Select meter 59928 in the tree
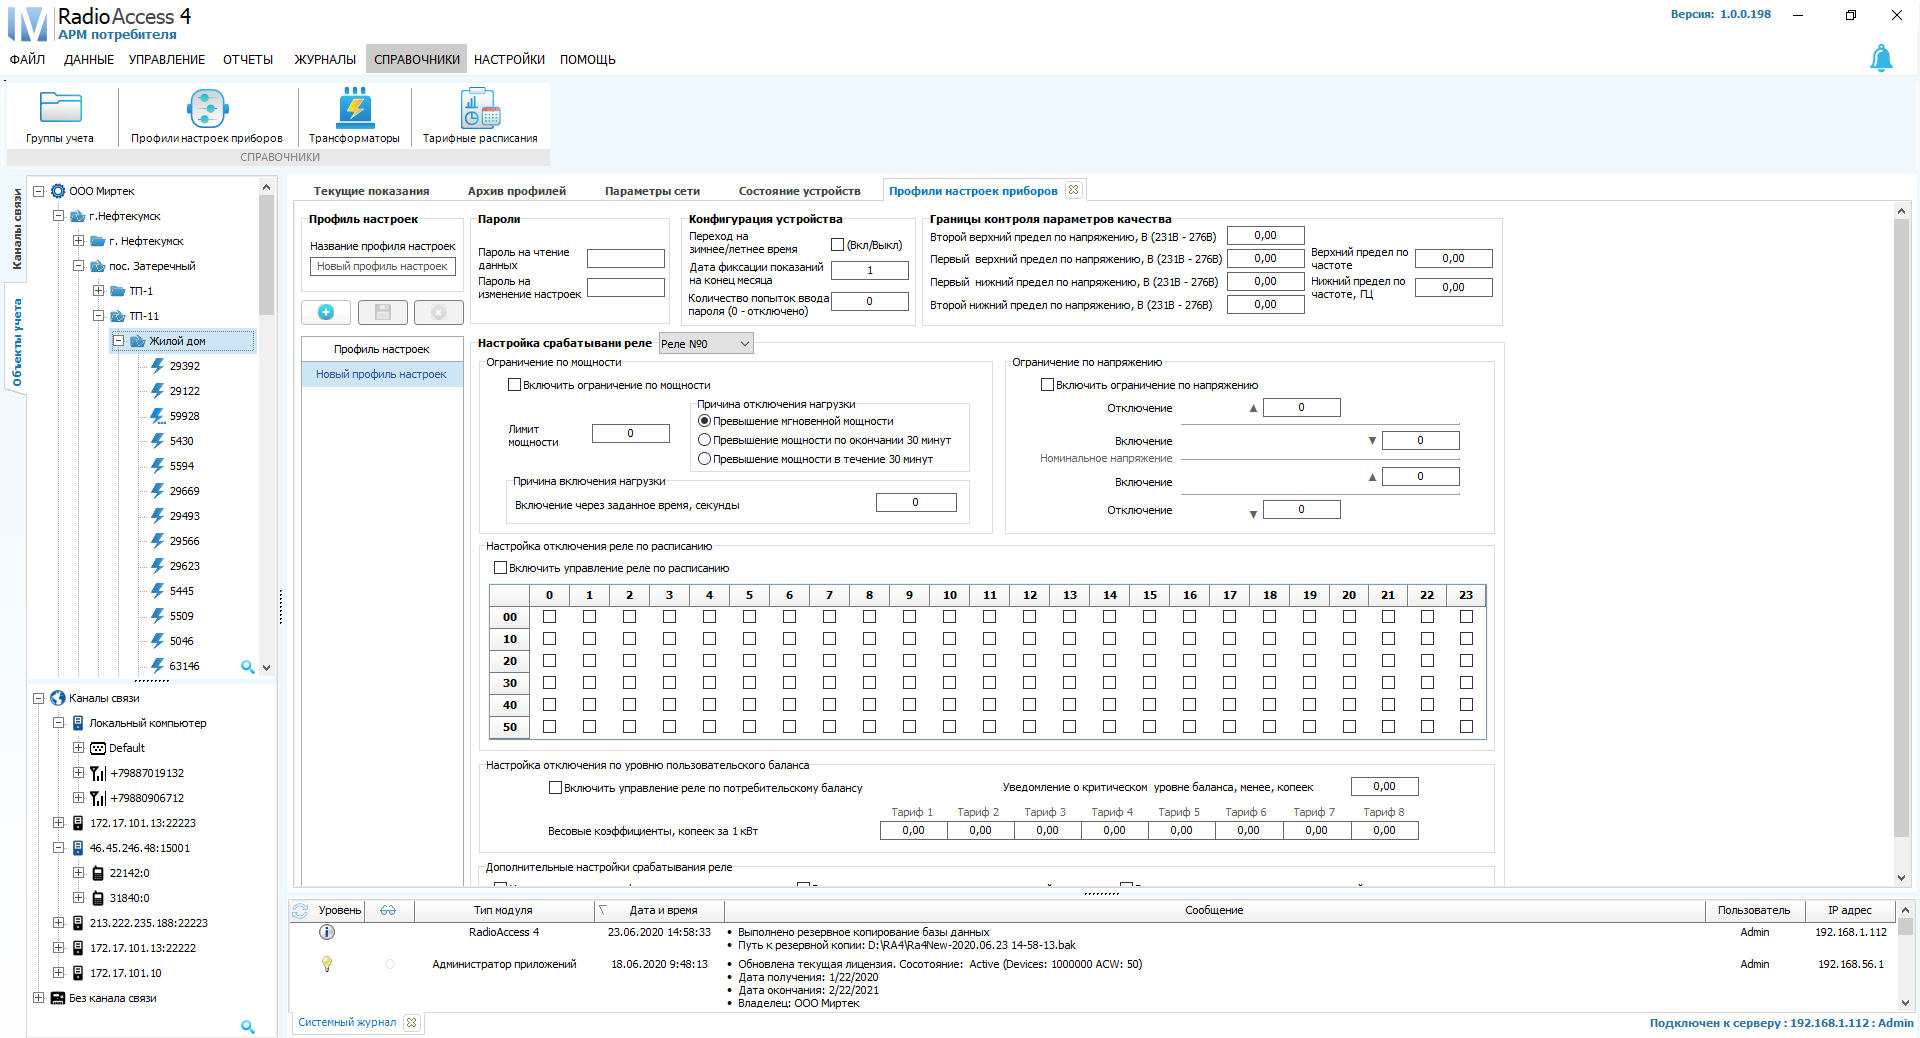The width and height of the screenshot is (1920, 1038). 184,416
